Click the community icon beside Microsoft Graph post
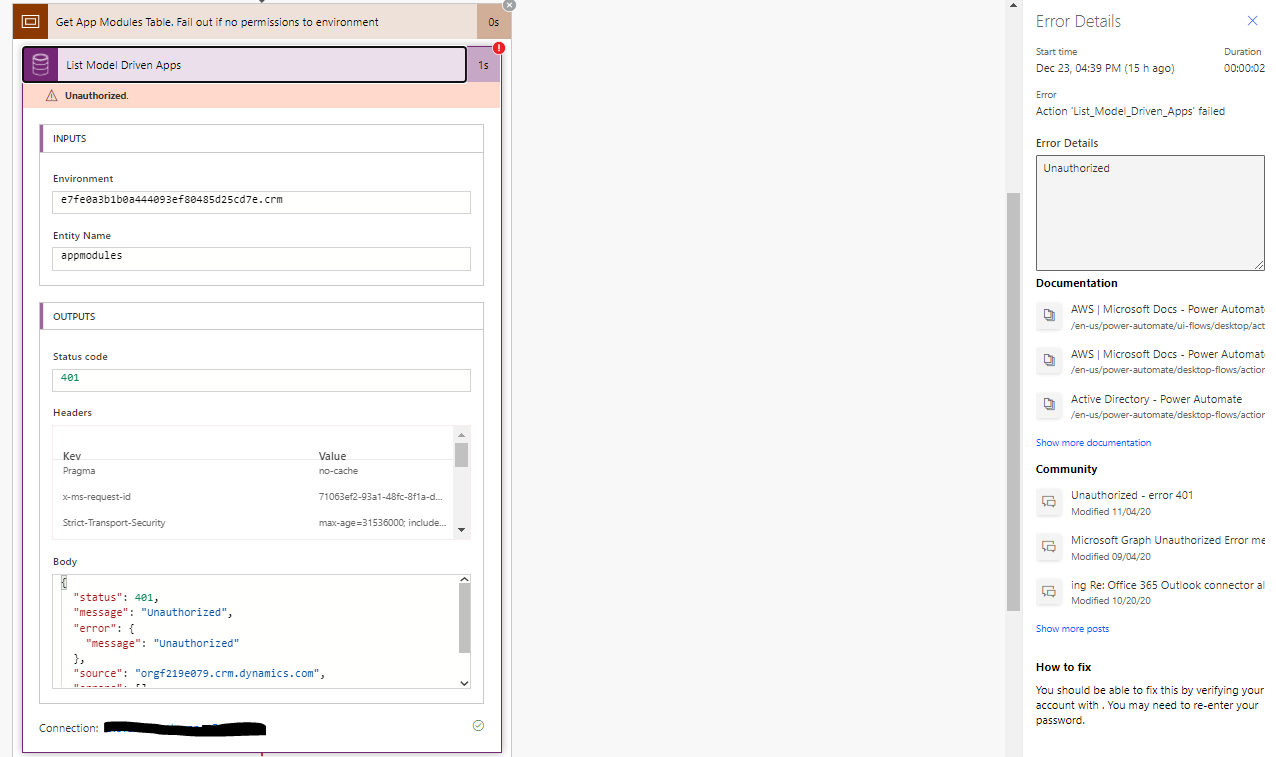 1048,547
